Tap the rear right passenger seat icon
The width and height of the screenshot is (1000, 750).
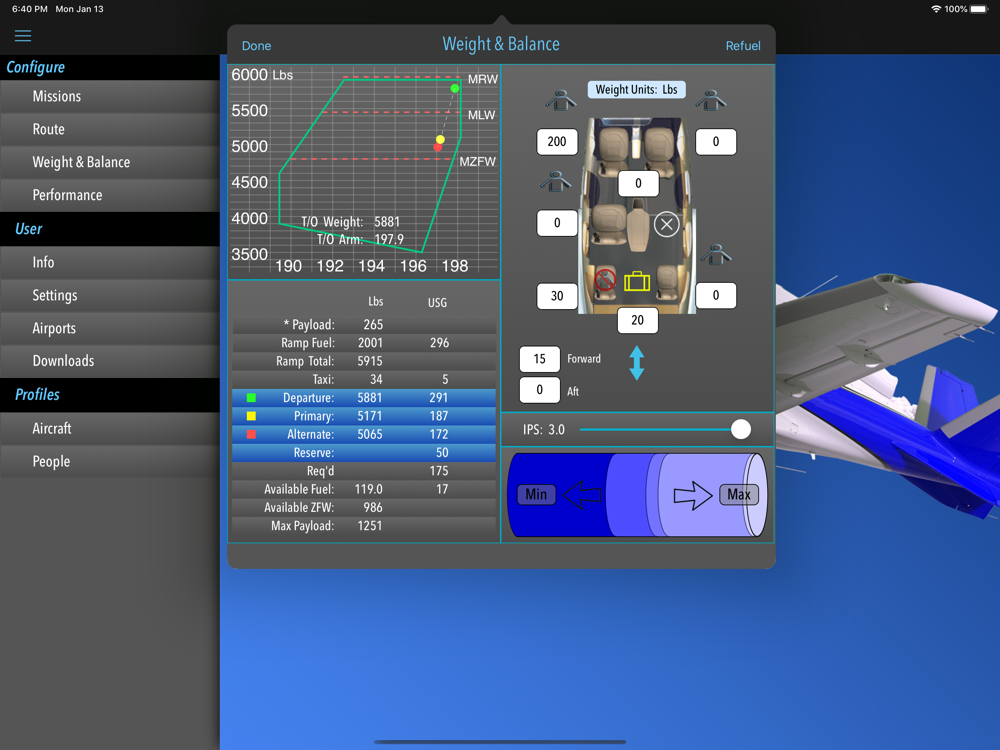point(716,254)
